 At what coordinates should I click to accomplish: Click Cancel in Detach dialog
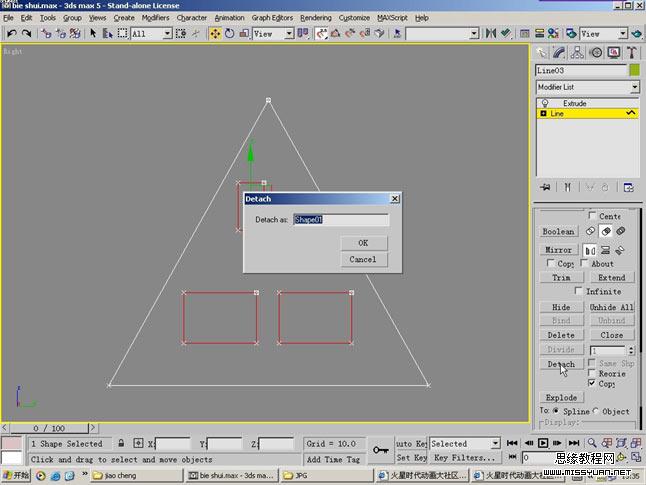pyautogui.click(x=364, y=259)
